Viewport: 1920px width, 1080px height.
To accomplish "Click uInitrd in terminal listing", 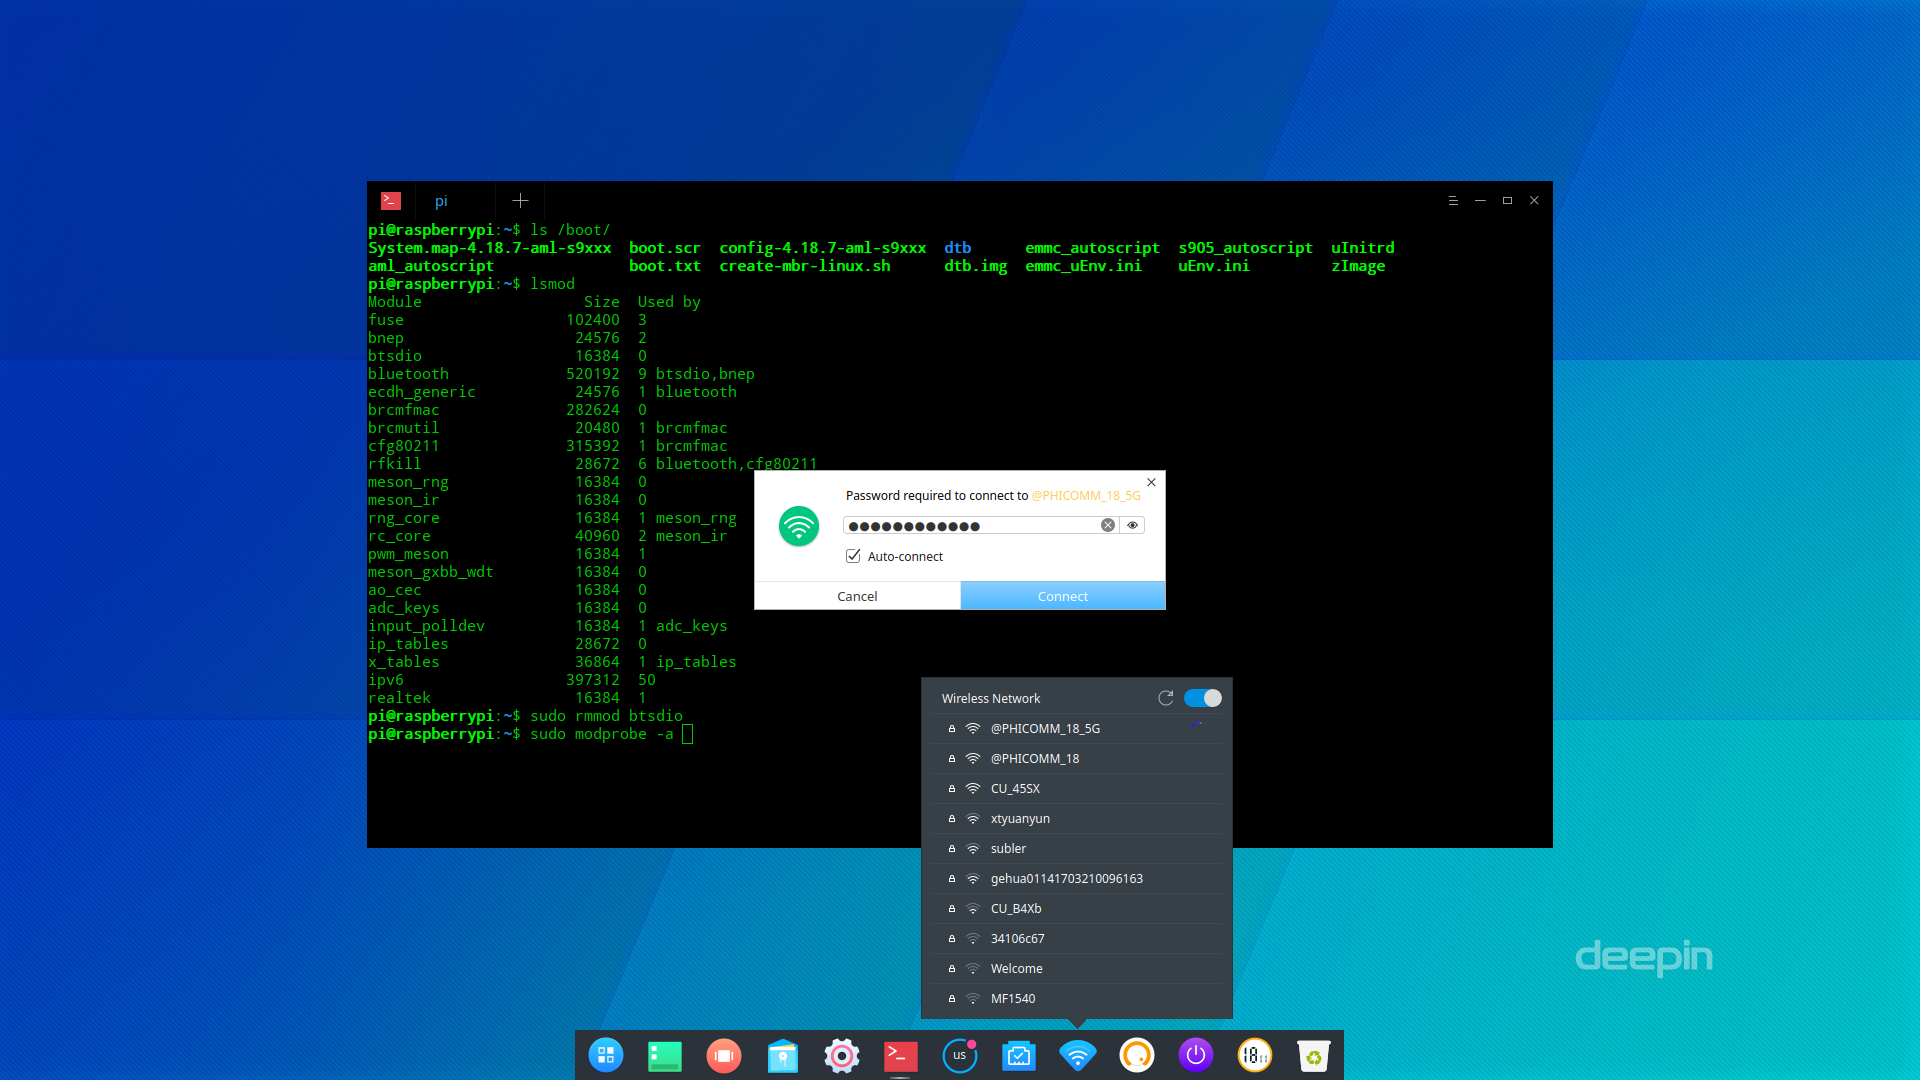I will (1362, 248).
